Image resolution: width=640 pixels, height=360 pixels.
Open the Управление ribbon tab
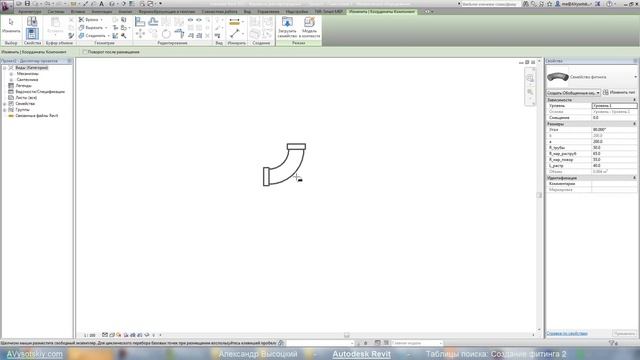[x=268, y=12]
